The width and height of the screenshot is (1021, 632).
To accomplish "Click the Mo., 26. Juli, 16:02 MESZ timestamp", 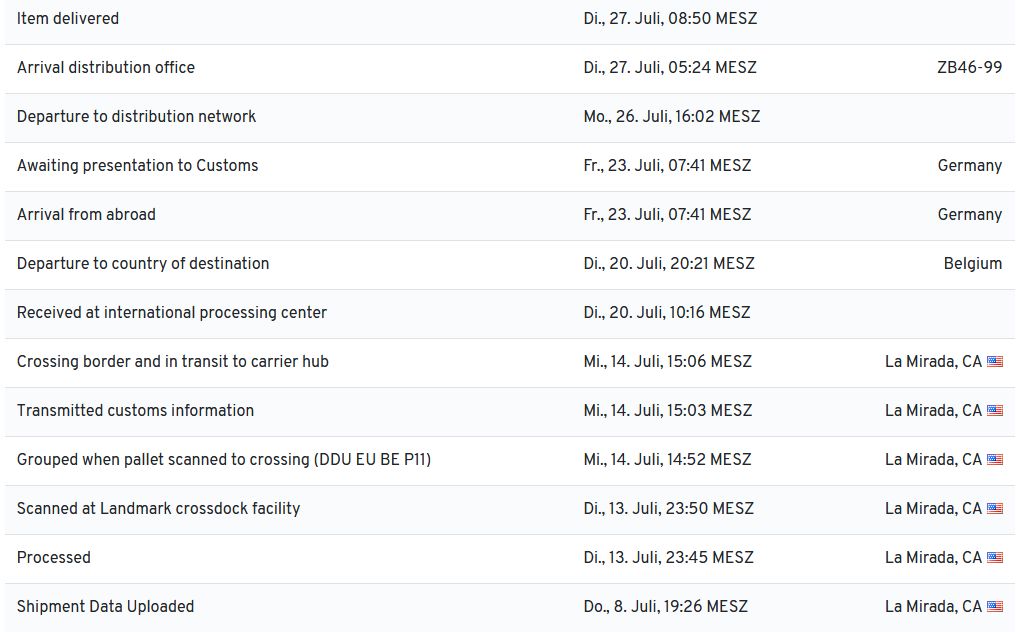I will tap(671, 117).
